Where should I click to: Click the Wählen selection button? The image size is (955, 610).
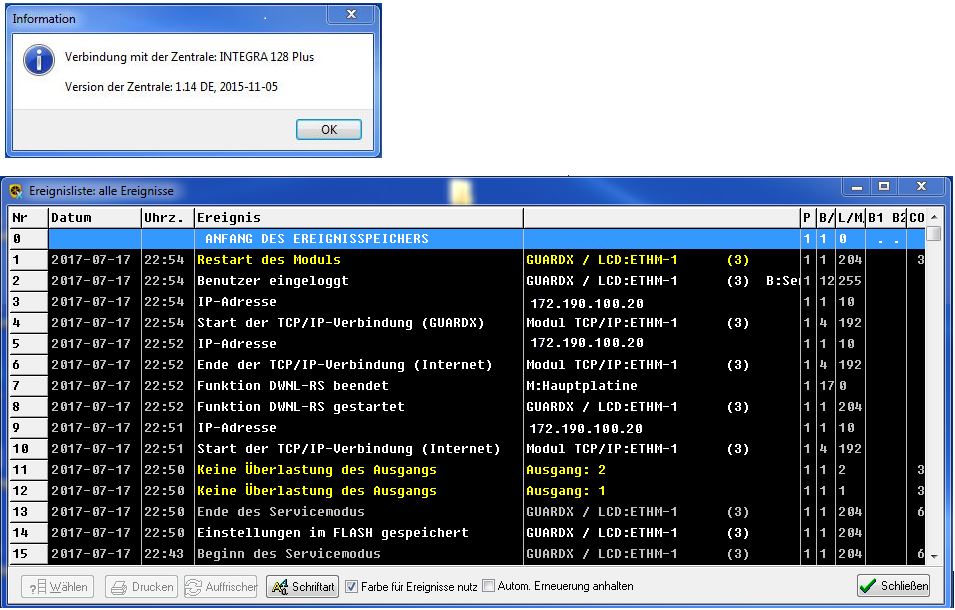pos(57,587)
